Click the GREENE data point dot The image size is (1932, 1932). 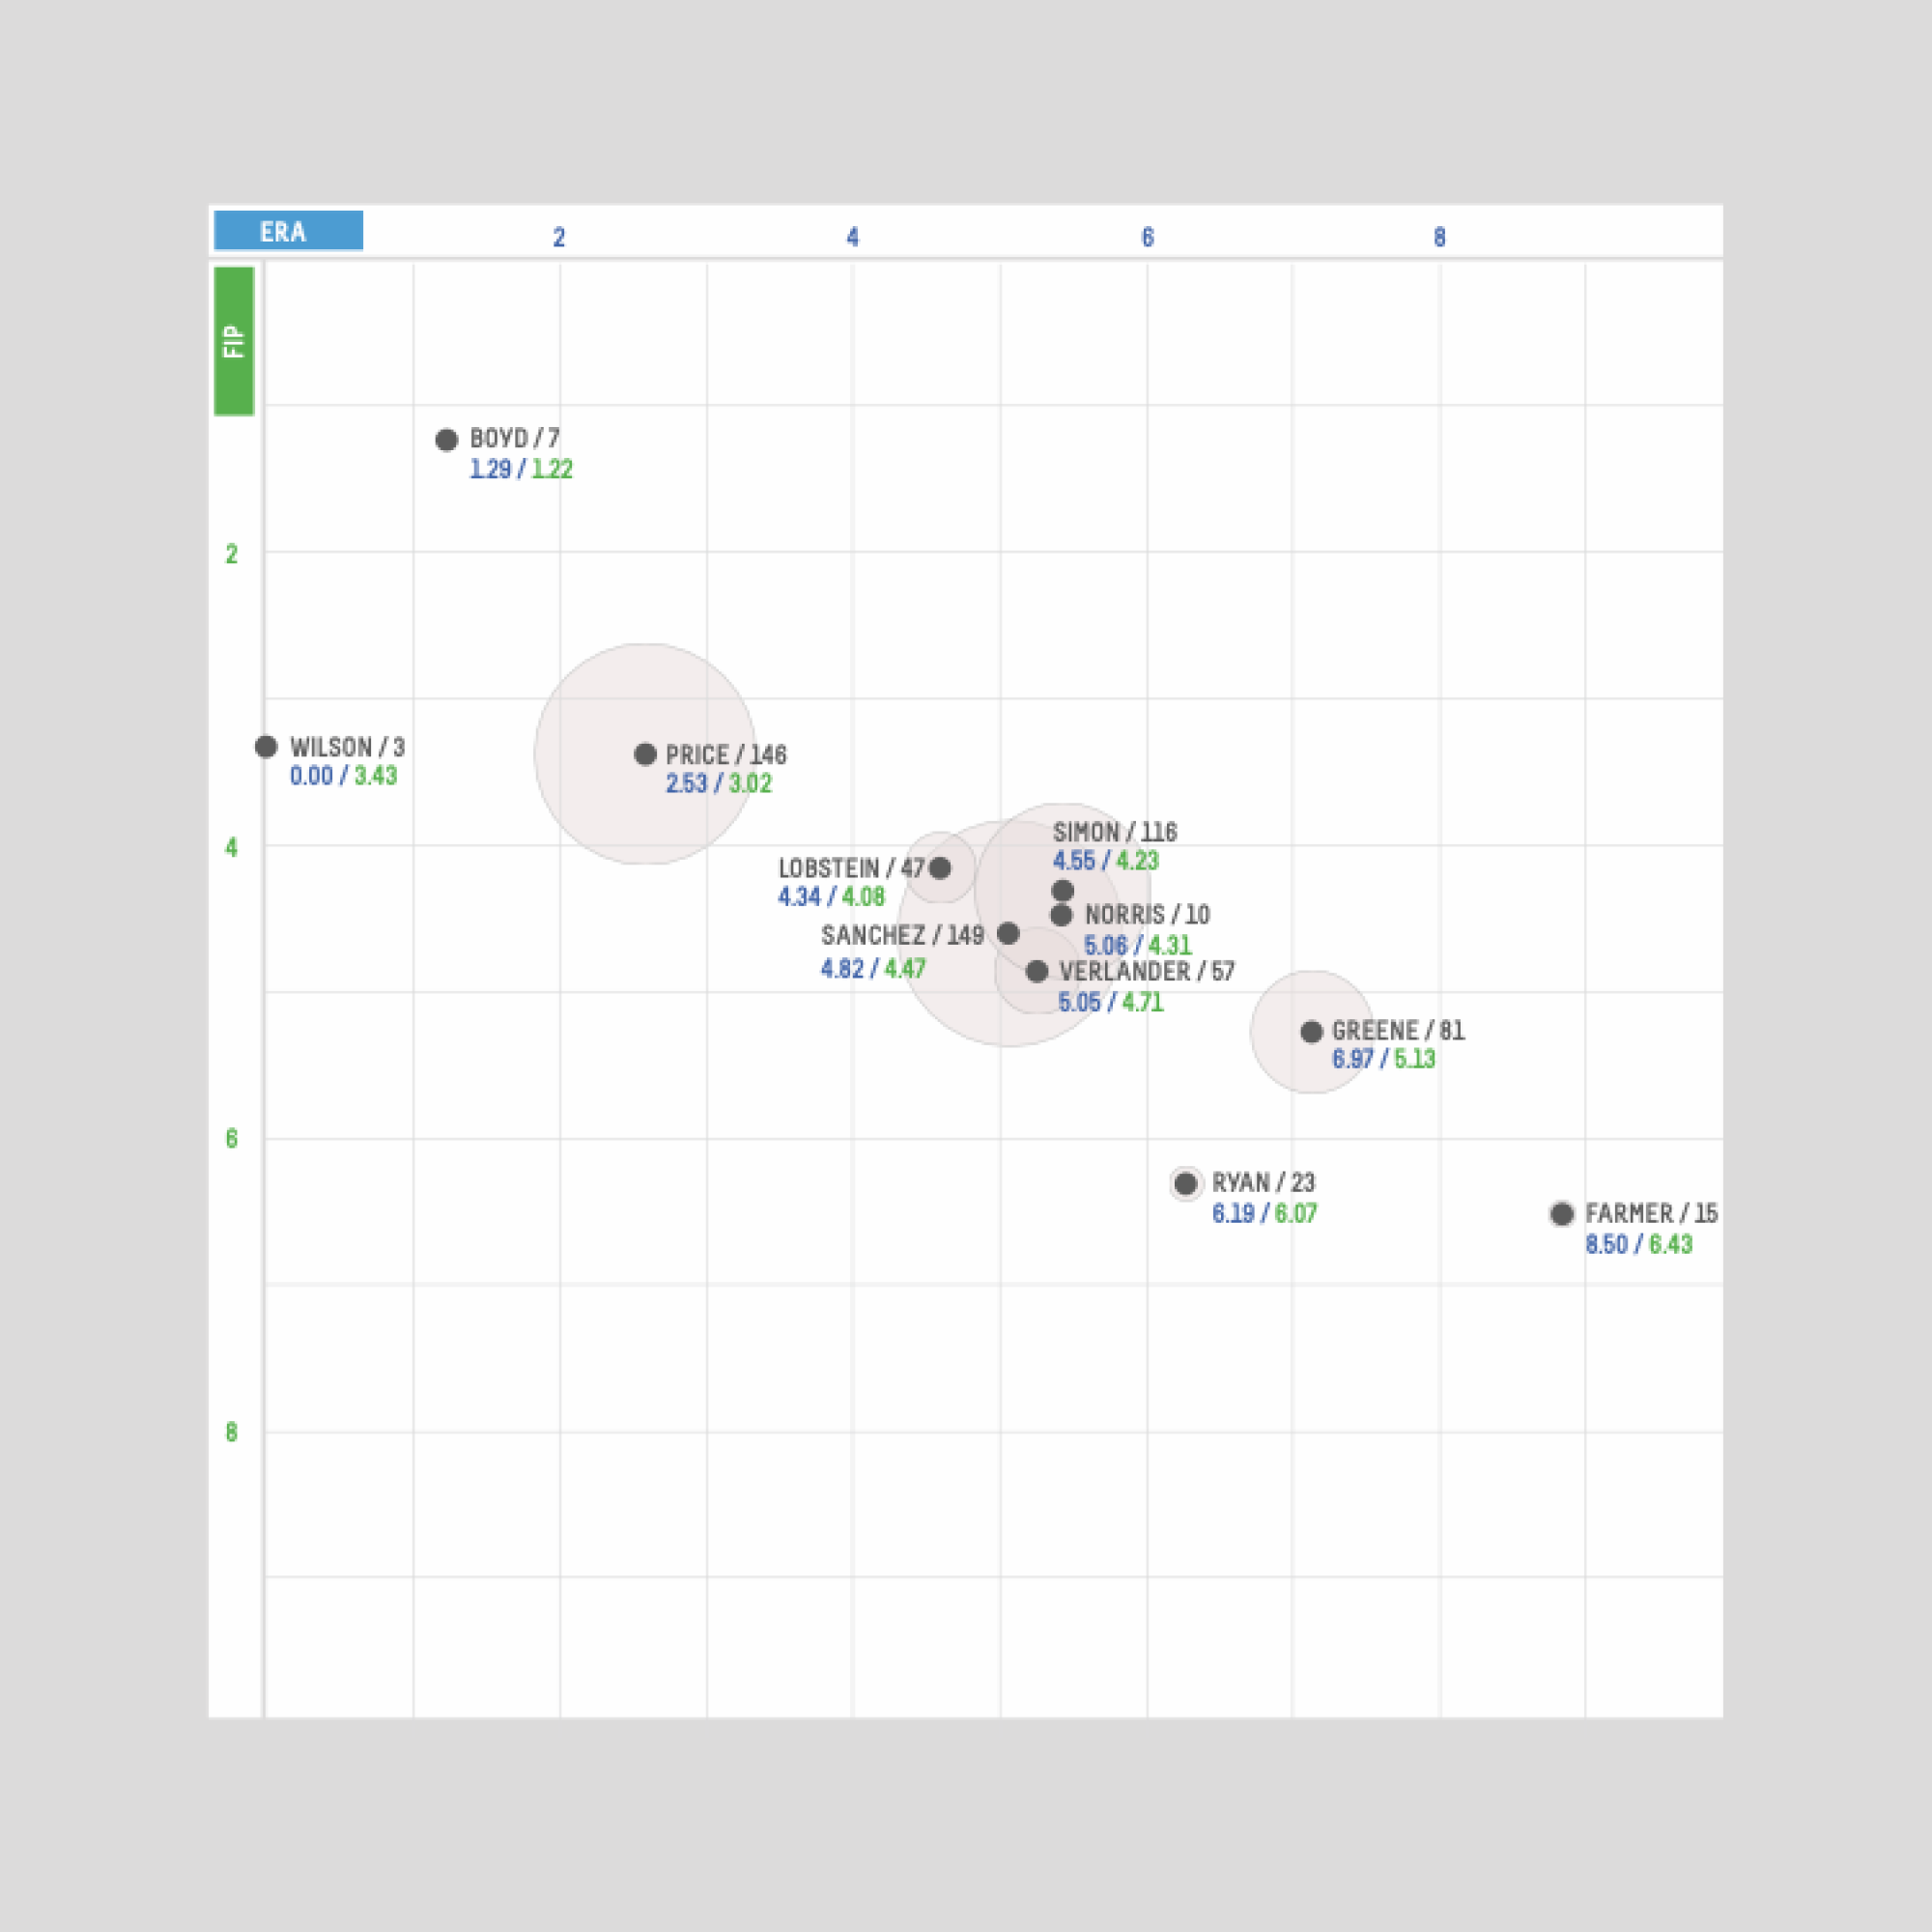tap(1312, 1032)
